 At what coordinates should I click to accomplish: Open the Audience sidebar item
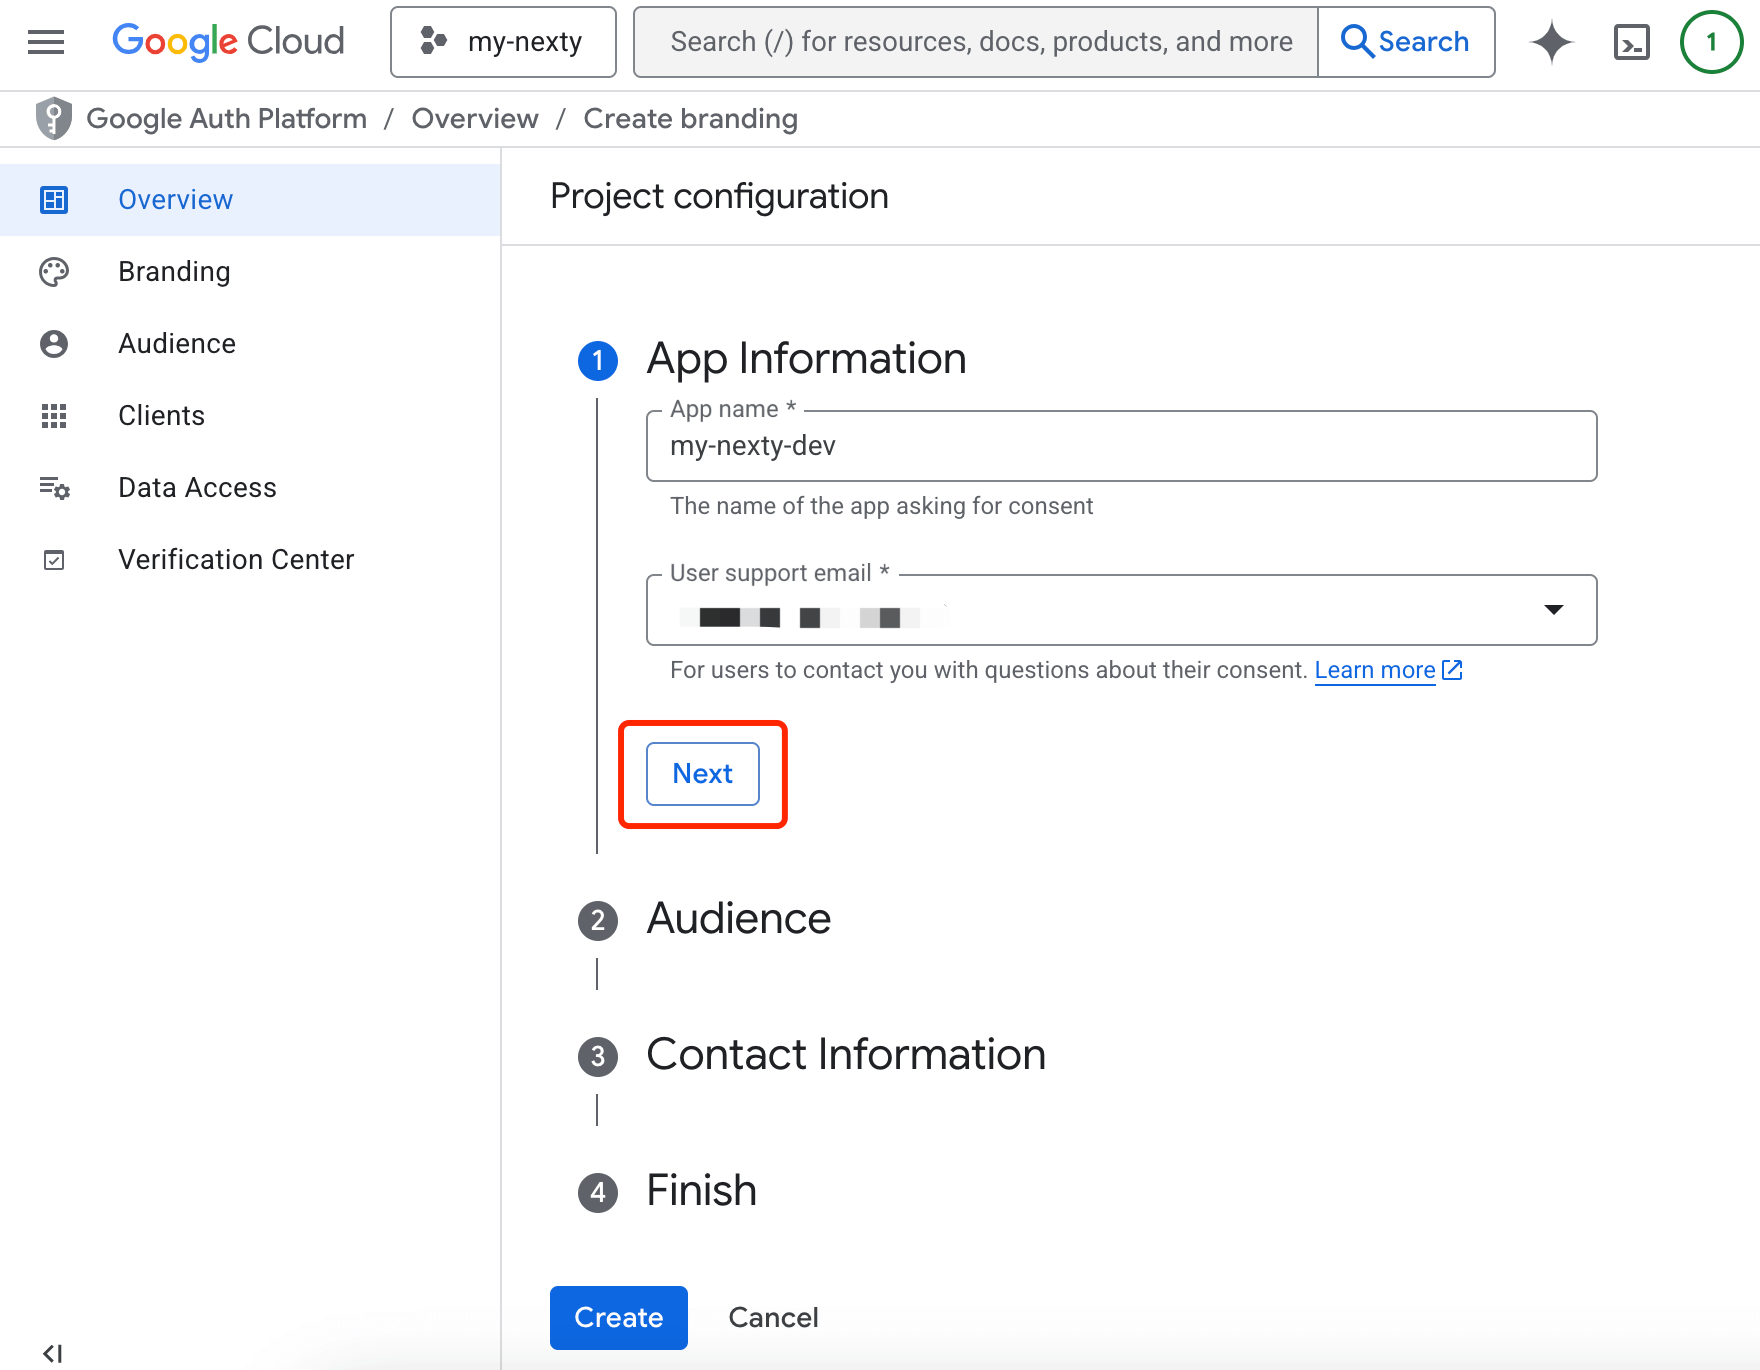tap(250, 344)
